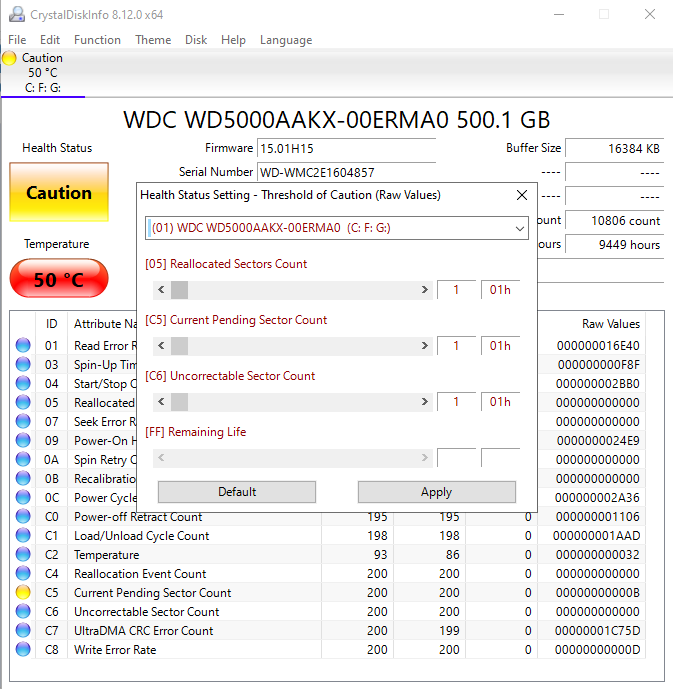This screenshot has width=673, height=689.
Task: Click the blue status orb for attribute C4
Action: [23, 573]
